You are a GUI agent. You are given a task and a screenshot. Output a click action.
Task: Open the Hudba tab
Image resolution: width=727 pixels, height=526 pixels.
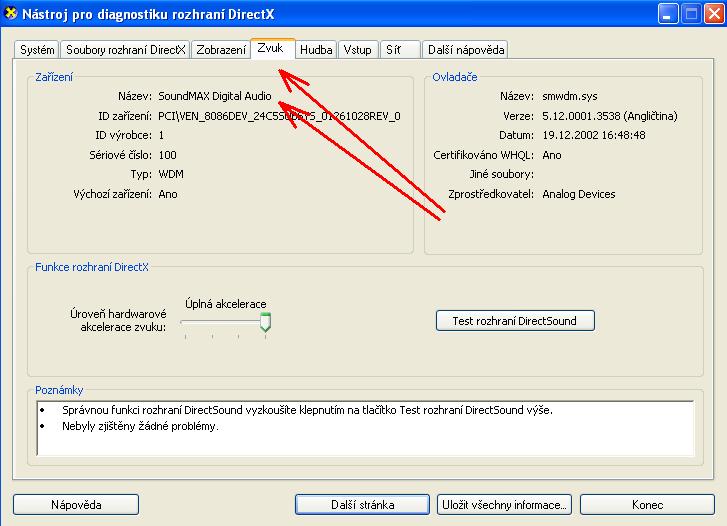(316, 50)
